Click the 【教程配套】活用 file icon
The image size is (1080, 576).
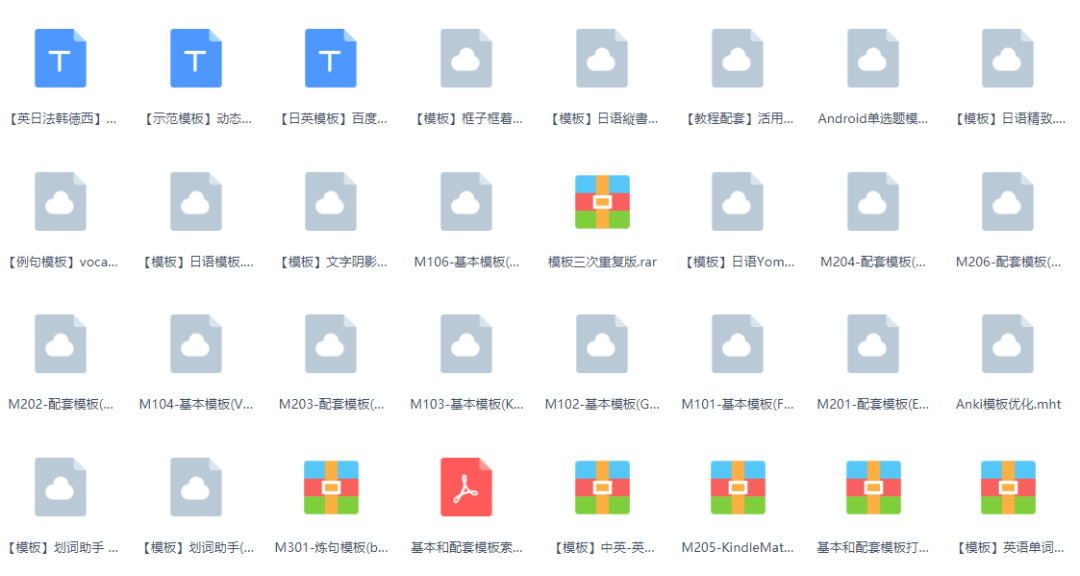(738, 59)
